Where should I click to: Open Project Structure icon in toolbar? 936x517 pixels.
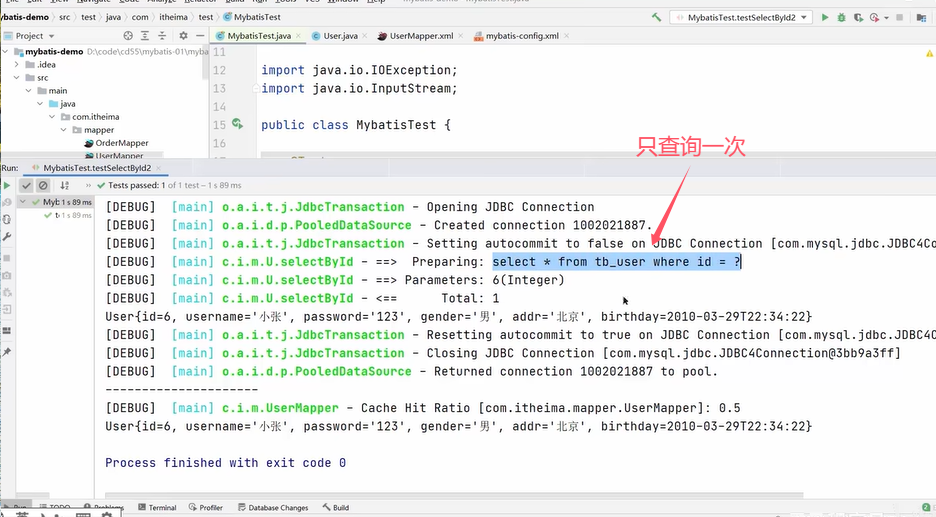921,17
